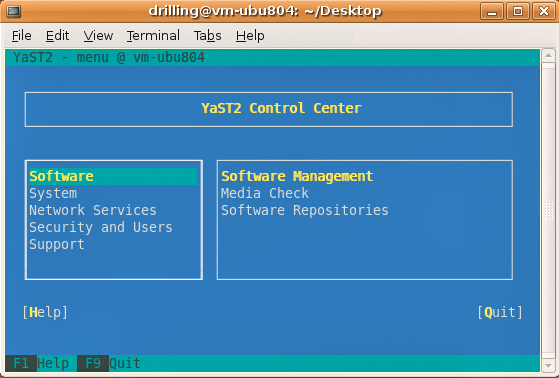Maximize the terminal window
Screen dimensions: 559x378
518,11
